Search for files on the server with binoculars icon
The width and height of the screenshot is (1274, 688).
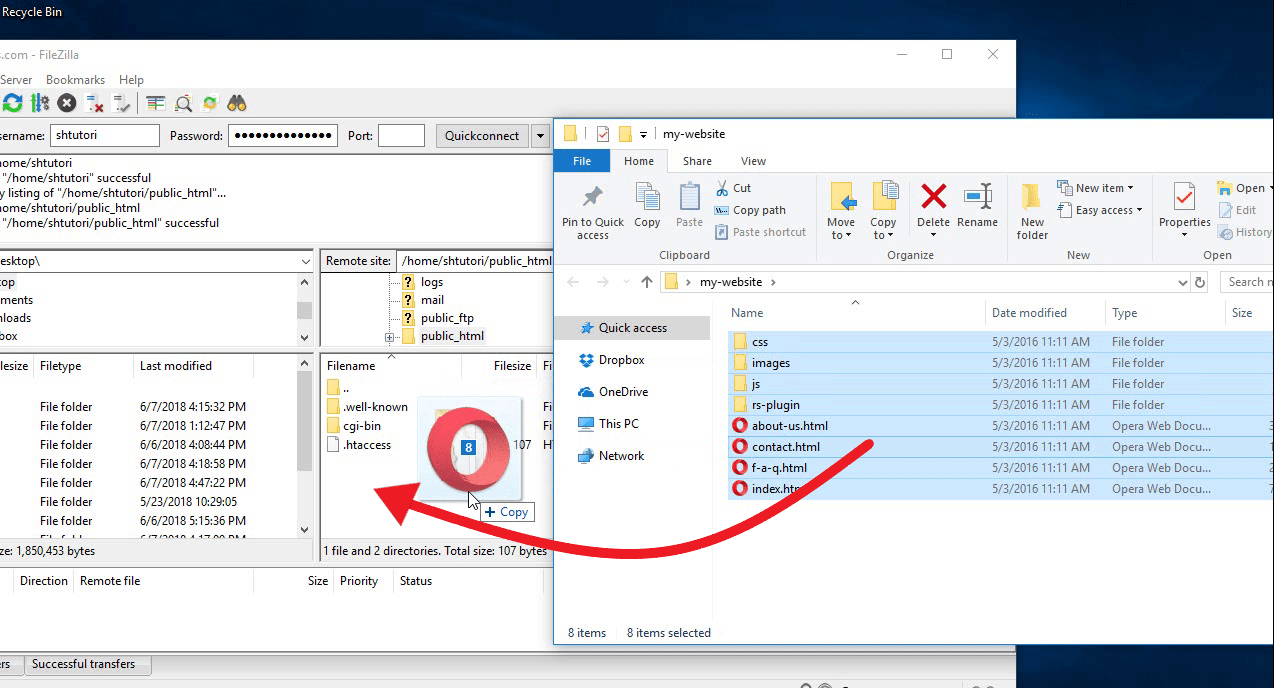tap(237, 102)
